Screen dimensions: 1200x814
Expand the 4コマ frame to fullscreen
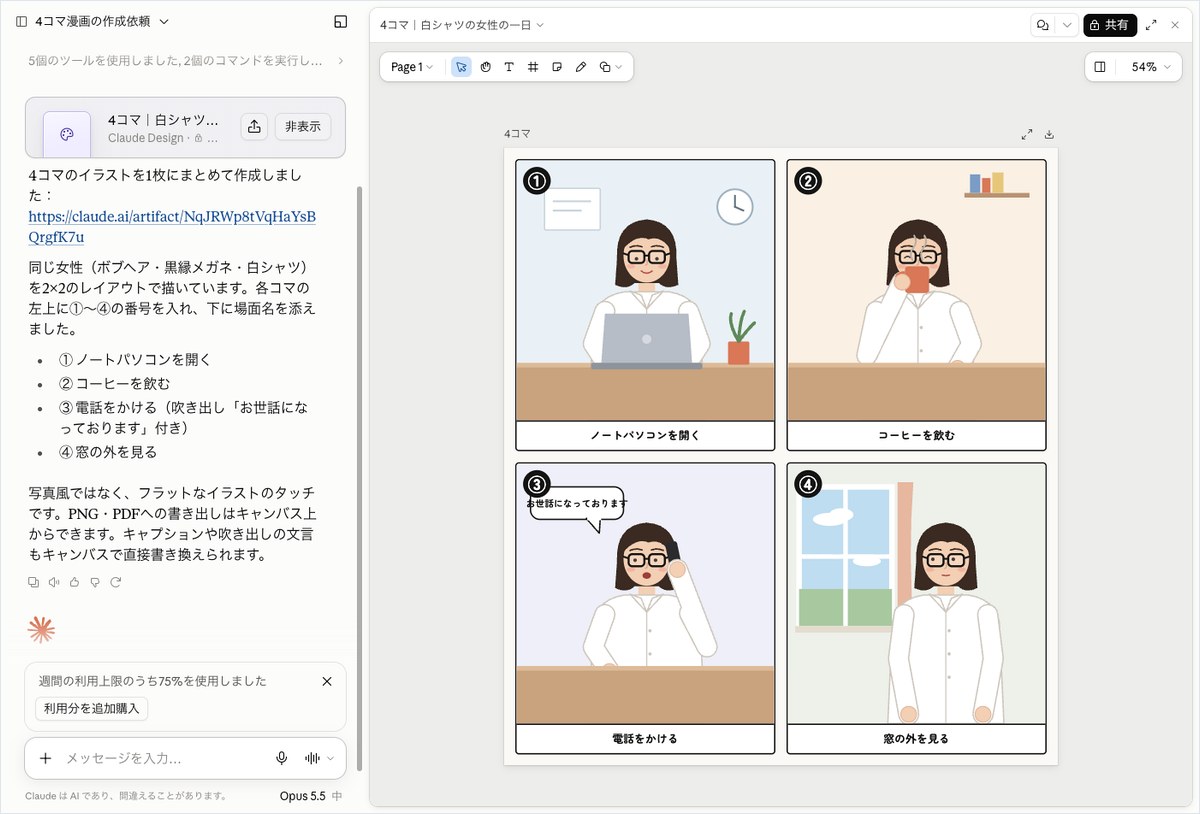1027,134
